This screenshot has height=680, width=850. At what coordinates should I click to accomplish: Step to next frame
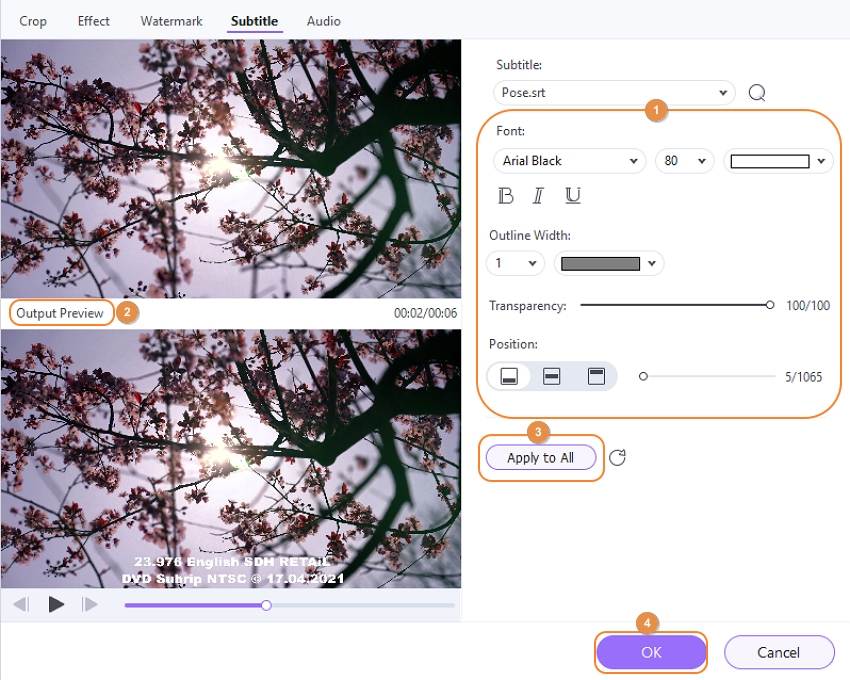(89, 604)
